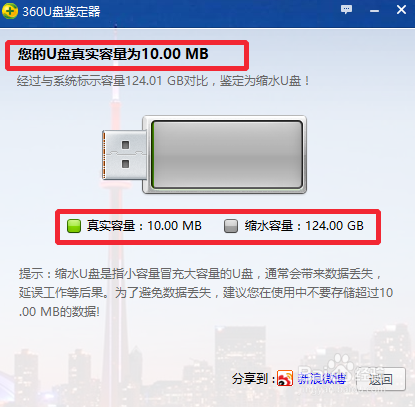Click the 360U盘鉴定器 title text
The image size is (415, 407).
(x=61, y=12)
